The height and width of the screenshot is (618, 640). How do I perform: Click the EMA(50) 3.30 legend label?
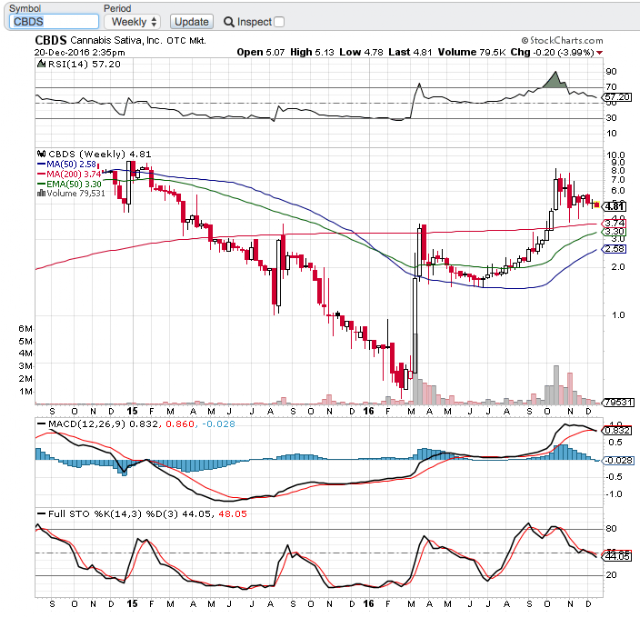73,184
